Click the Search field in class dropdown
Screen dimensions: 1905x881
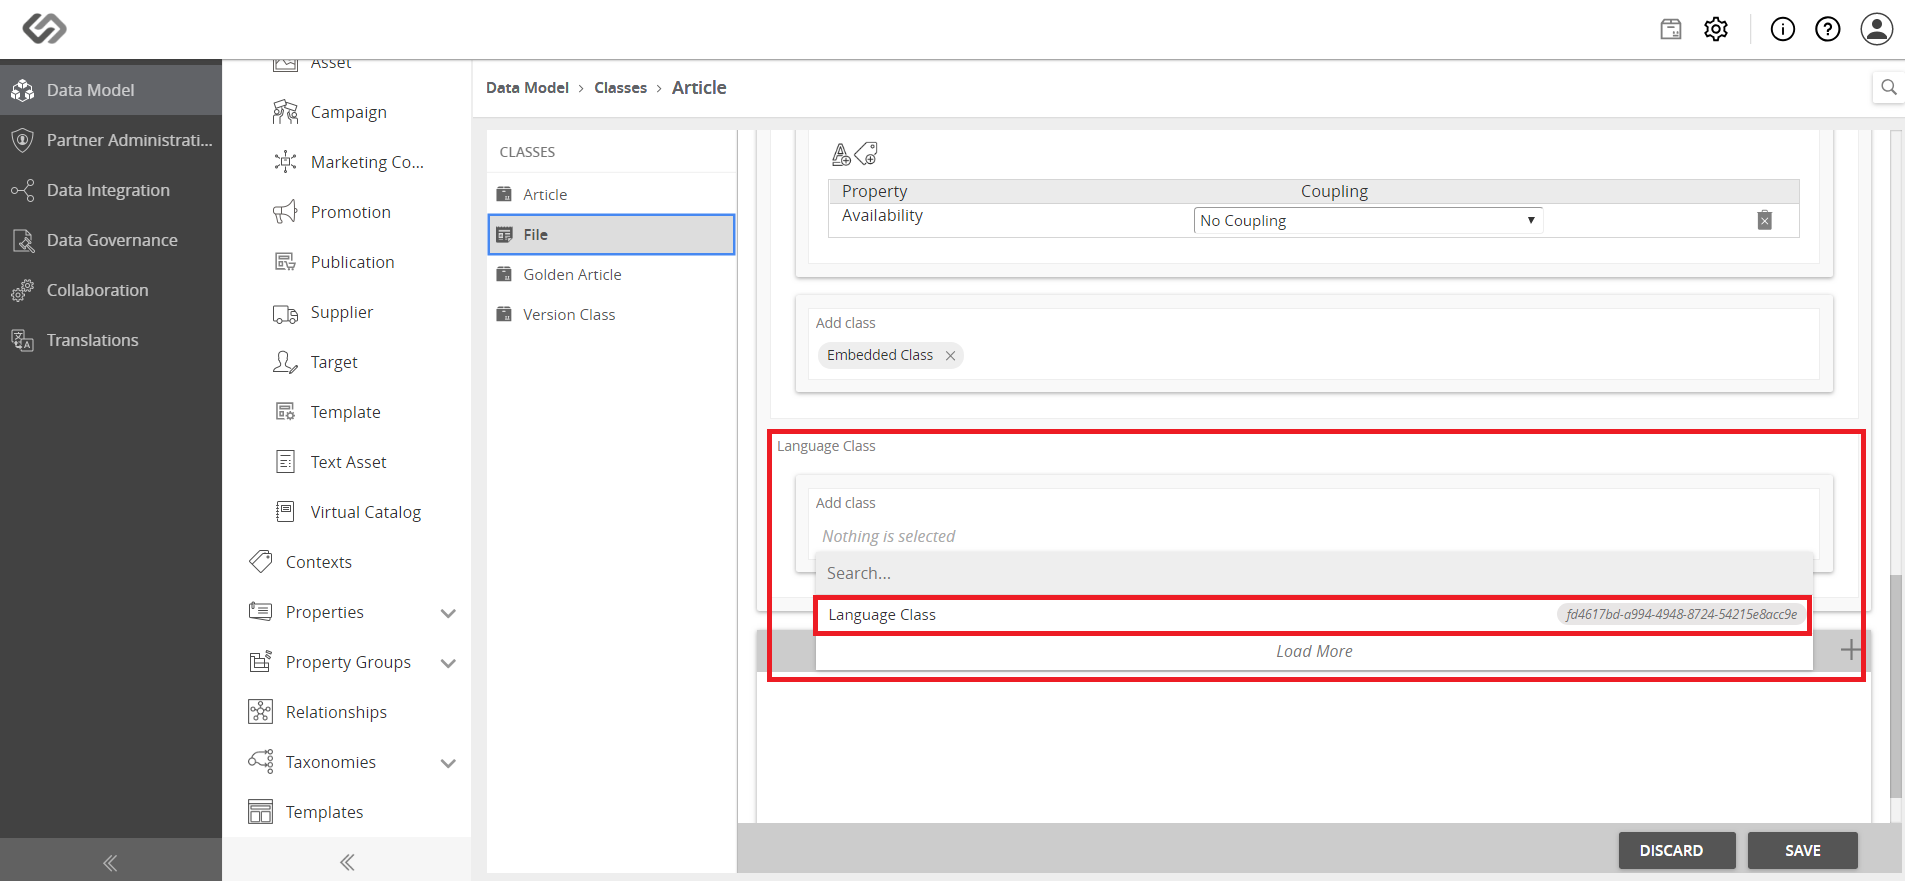[1314, 573]
